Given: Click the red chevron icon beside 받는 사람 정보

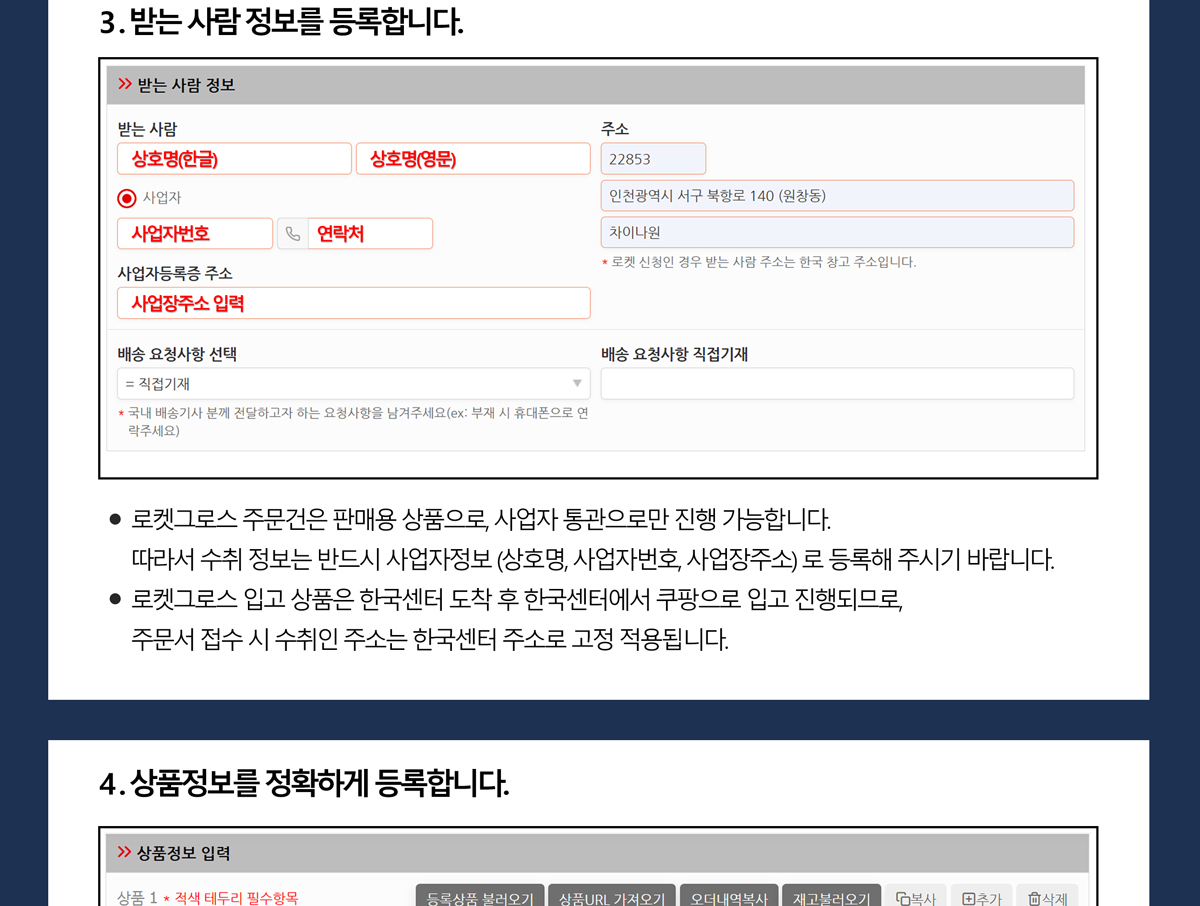Looking at the screenshot, I should click(125, 85).
